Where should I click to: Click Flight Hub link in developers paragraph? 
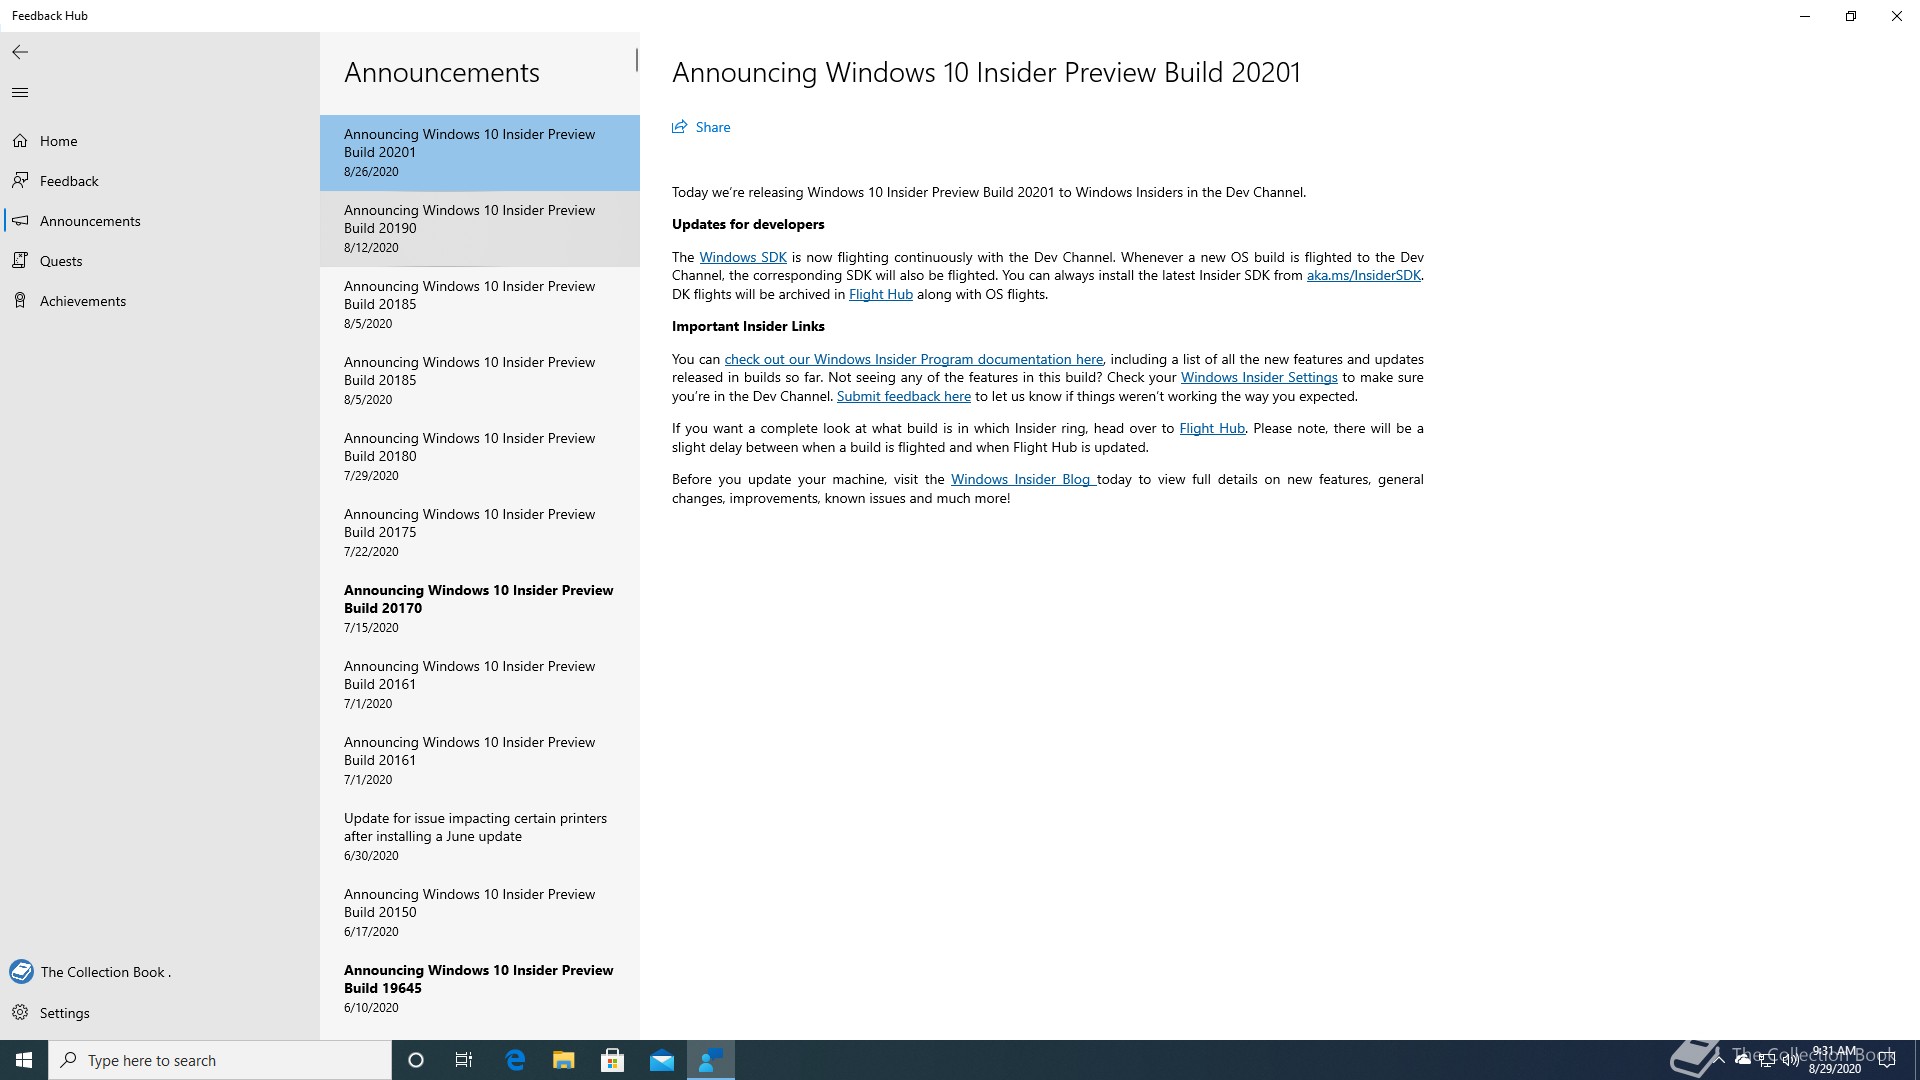(x=881, y=294)
